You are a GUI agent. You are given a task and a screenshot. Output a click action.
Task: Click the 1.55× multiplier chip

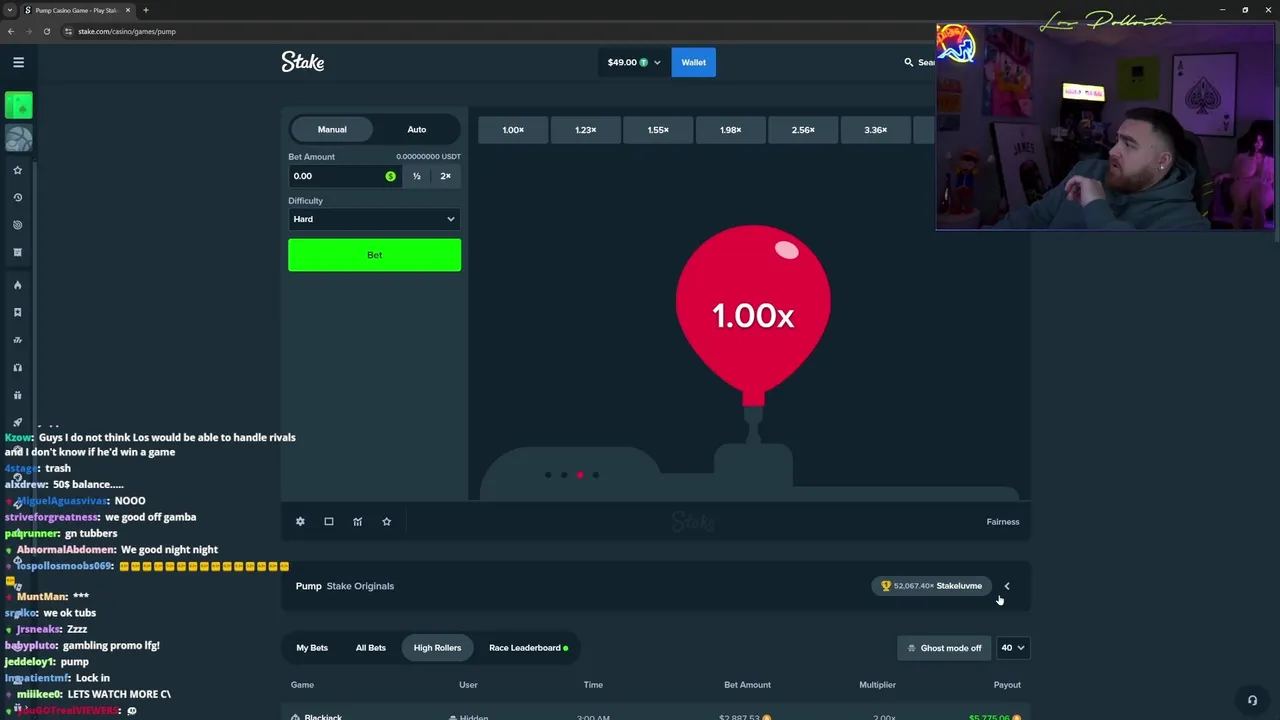(x=658, y=130)
